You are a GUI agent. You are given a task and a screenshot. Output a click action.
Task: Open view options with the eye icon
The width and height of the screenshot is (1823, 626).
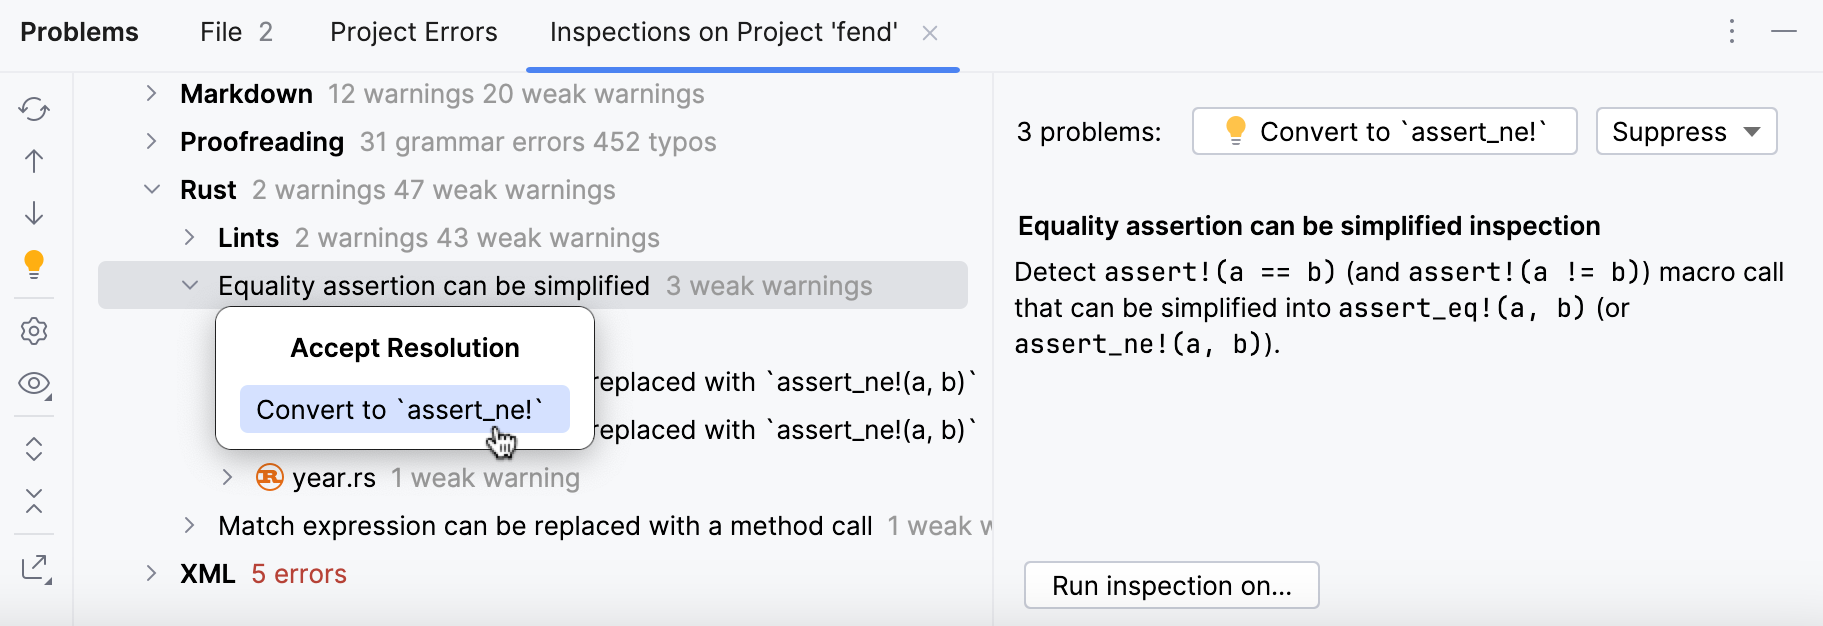click(34, 384)
